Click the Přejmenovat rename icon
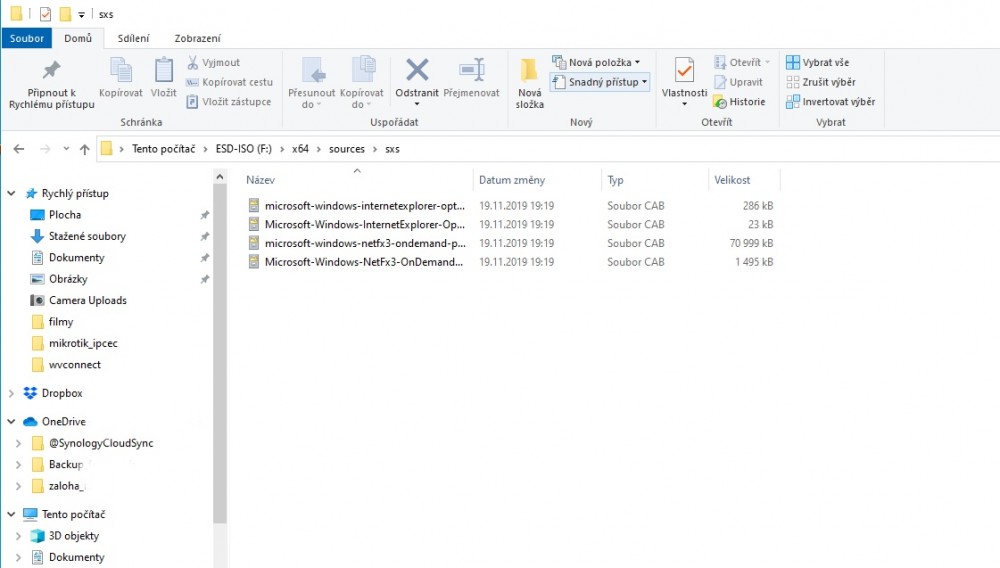Screen dimensions: 1000x568 tap(471, 70)
